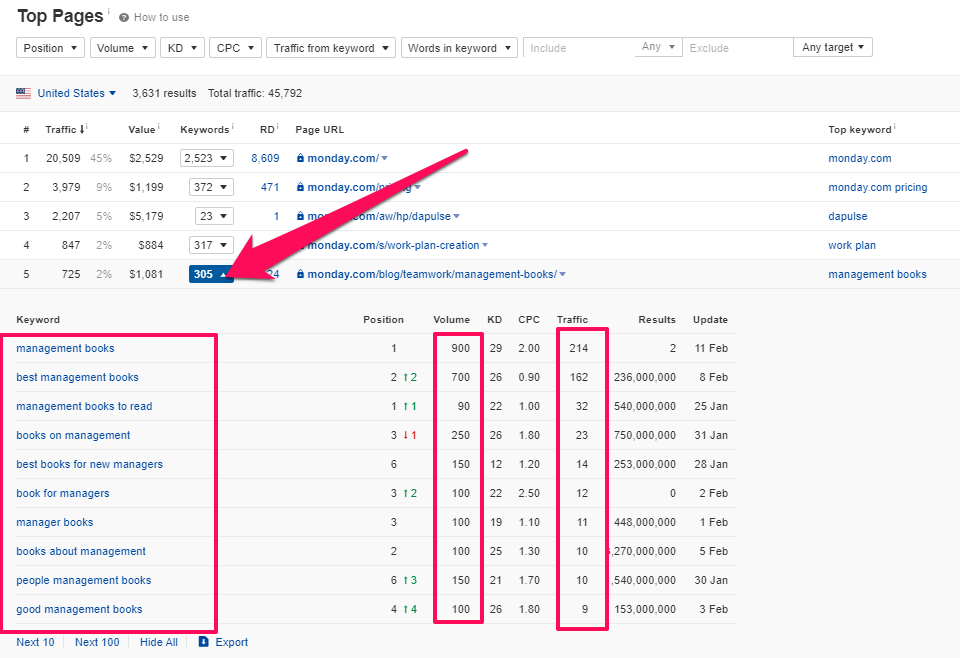The width and height of the screenshot is (960, 658).
Task: Open the 'best management books' keyword link
Action: pos(77,377)
